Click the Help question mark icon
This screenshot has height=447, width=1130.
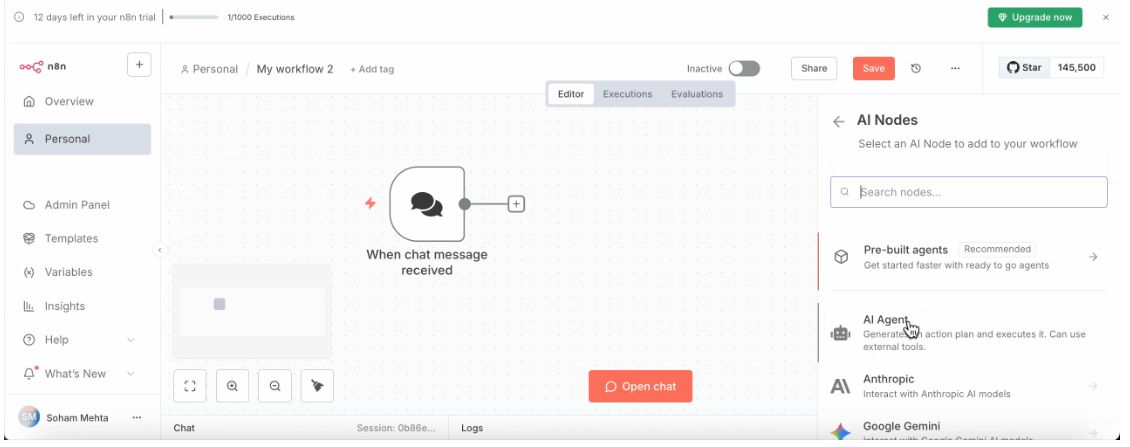click(29, 340)
